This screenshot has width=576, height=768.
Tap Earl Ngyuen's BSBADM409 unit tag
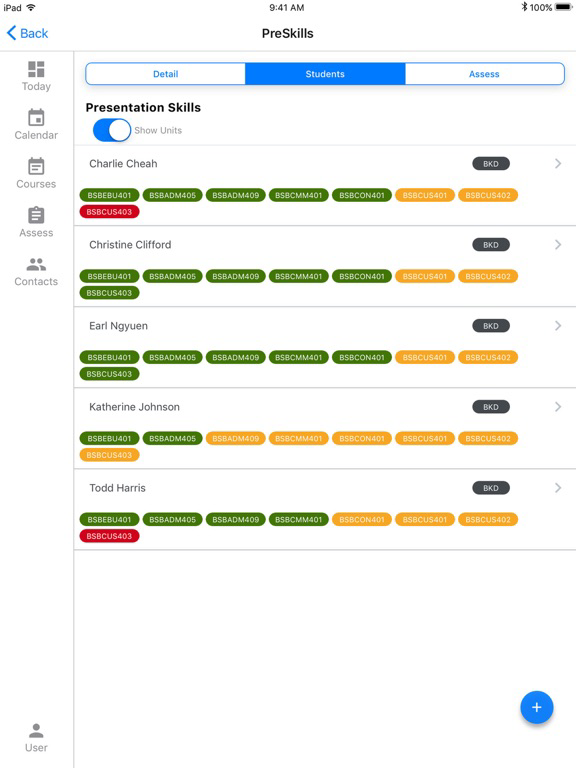tap(236, 358)
